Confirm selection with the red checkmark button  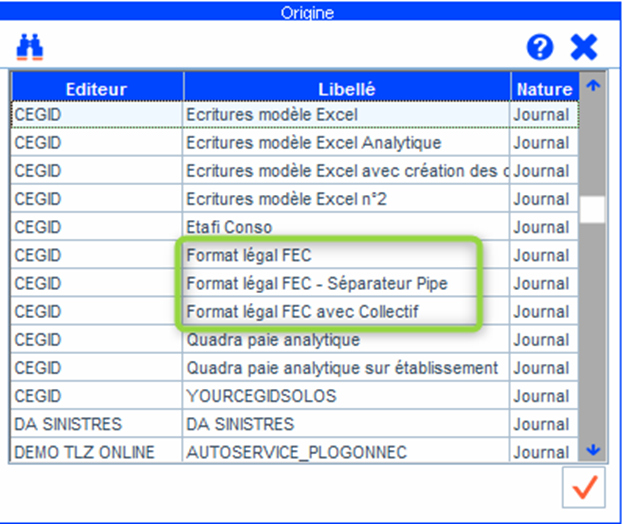coord(584,488)
